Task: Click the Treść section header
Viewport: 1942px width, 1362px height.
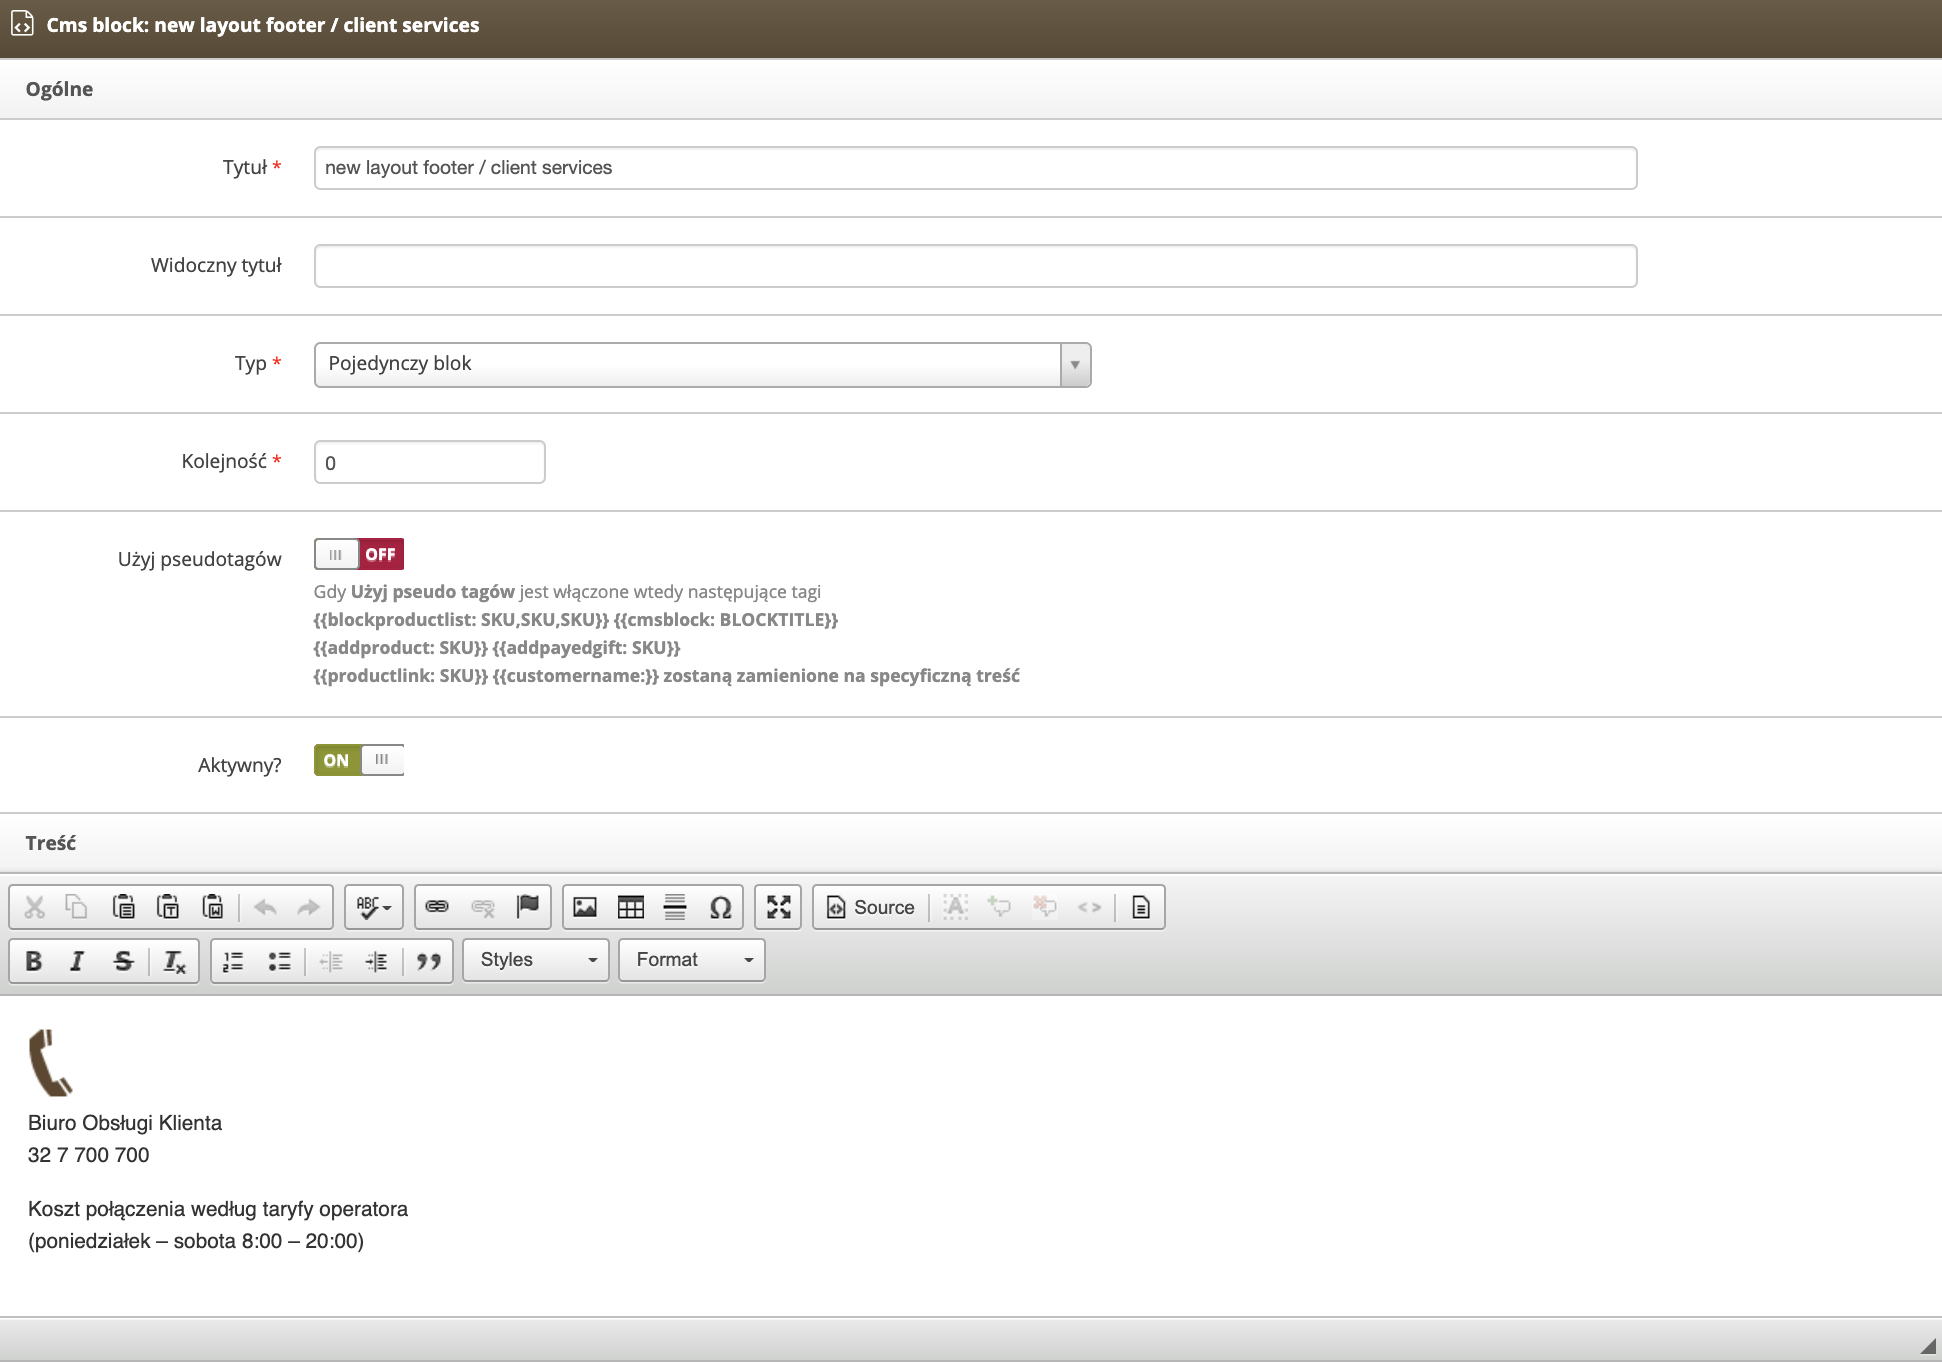Action: click(51, 843)
